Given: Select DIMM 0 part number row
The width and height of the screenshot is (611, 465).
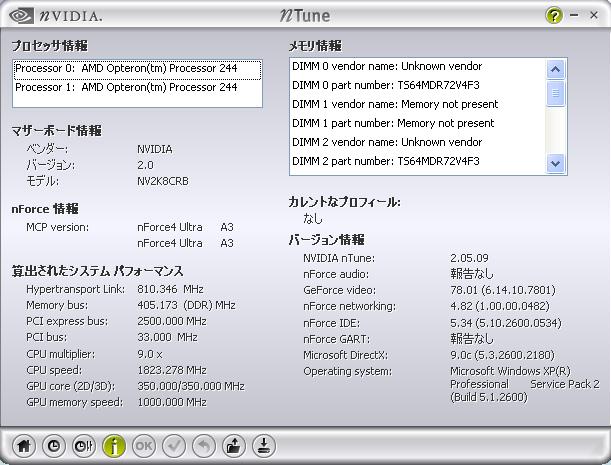Looking at the screenshot, I should [x=418, y=85].
